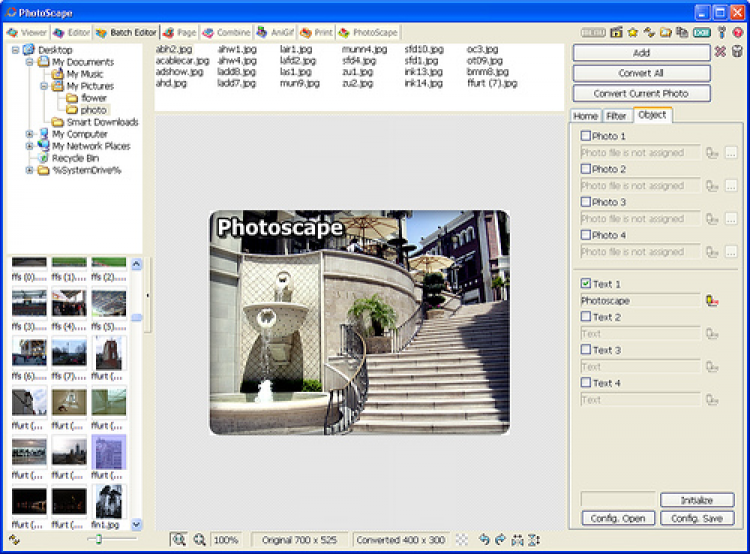Click the red X remove photo icon
This screenshot has width=750, height=554.
pos(720,52)
